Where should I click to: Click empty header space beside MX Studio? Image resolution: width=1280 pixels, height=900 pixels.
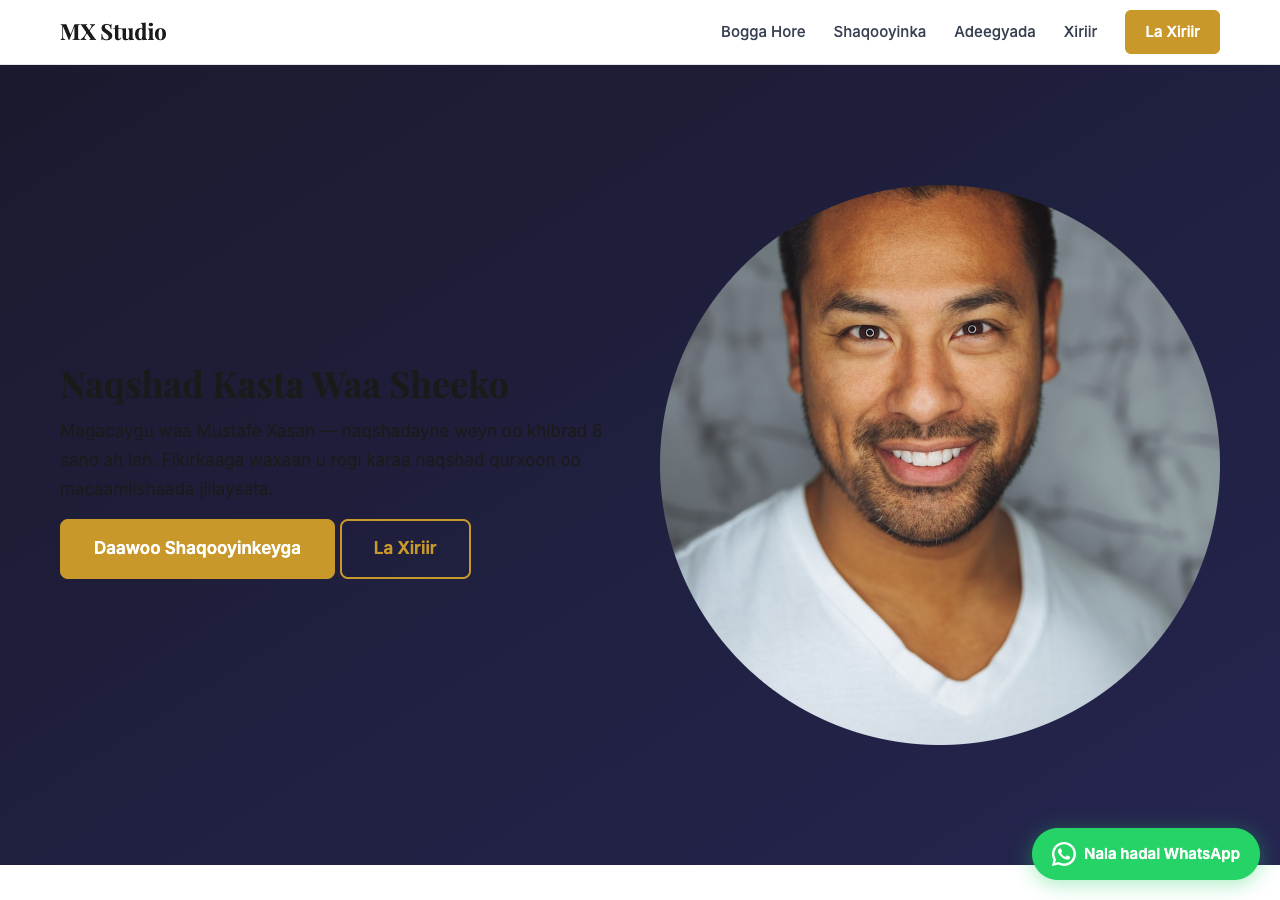pos(440,32)
